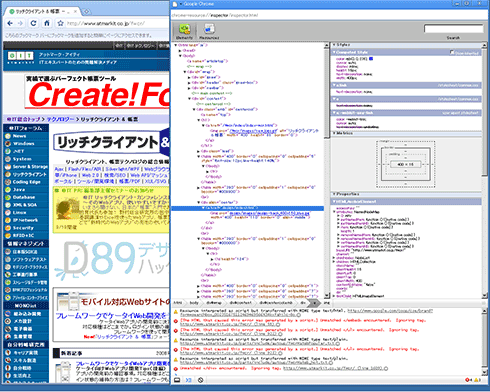Dock inspector using bottom-left dock icon
This screenshot has height=392, width=490.
click(x=177, y=380)
